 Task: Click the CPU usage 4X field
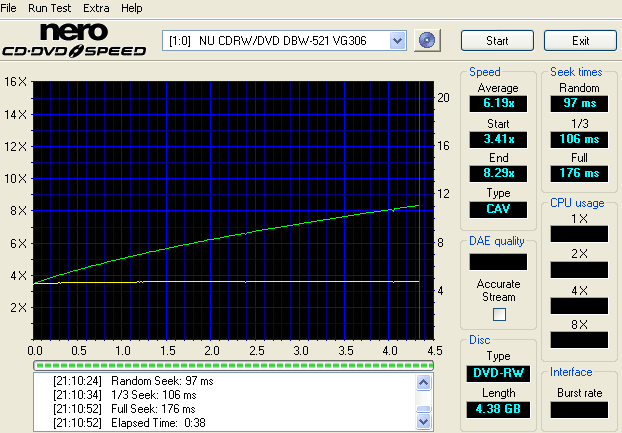tap(579, 306)
